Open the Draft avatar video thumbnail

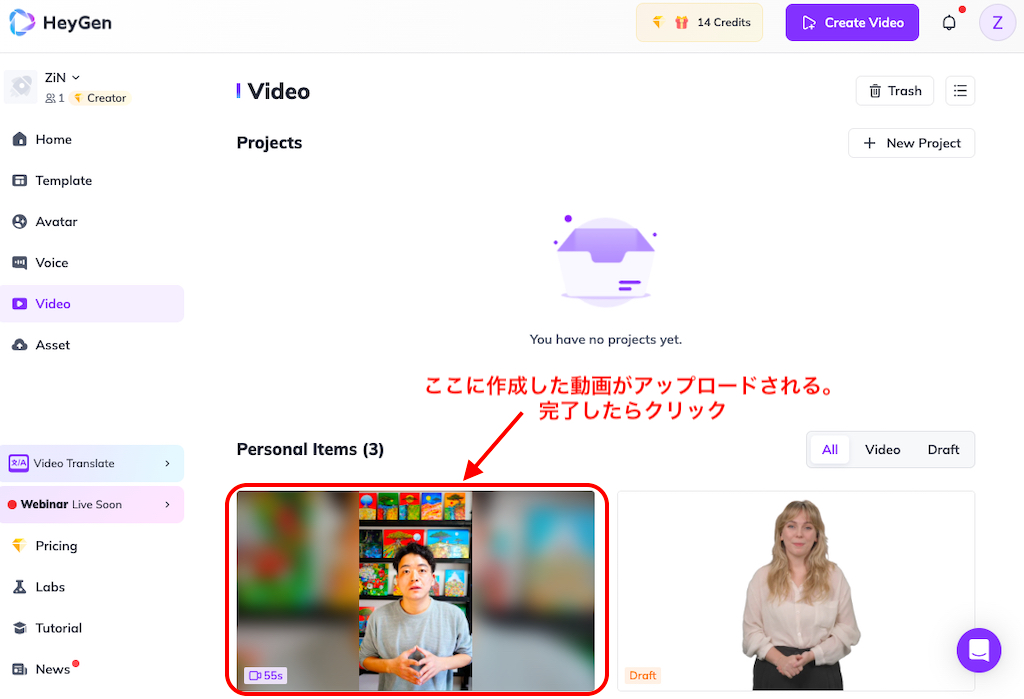pos(797,590)
